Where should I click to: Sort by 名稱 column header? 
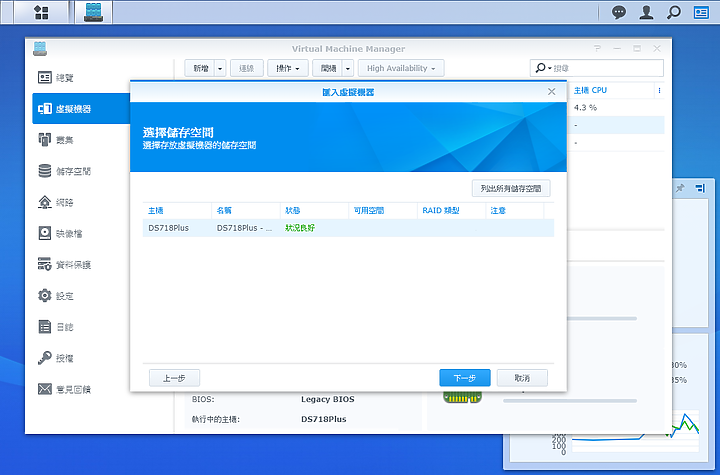pos(246,210)
